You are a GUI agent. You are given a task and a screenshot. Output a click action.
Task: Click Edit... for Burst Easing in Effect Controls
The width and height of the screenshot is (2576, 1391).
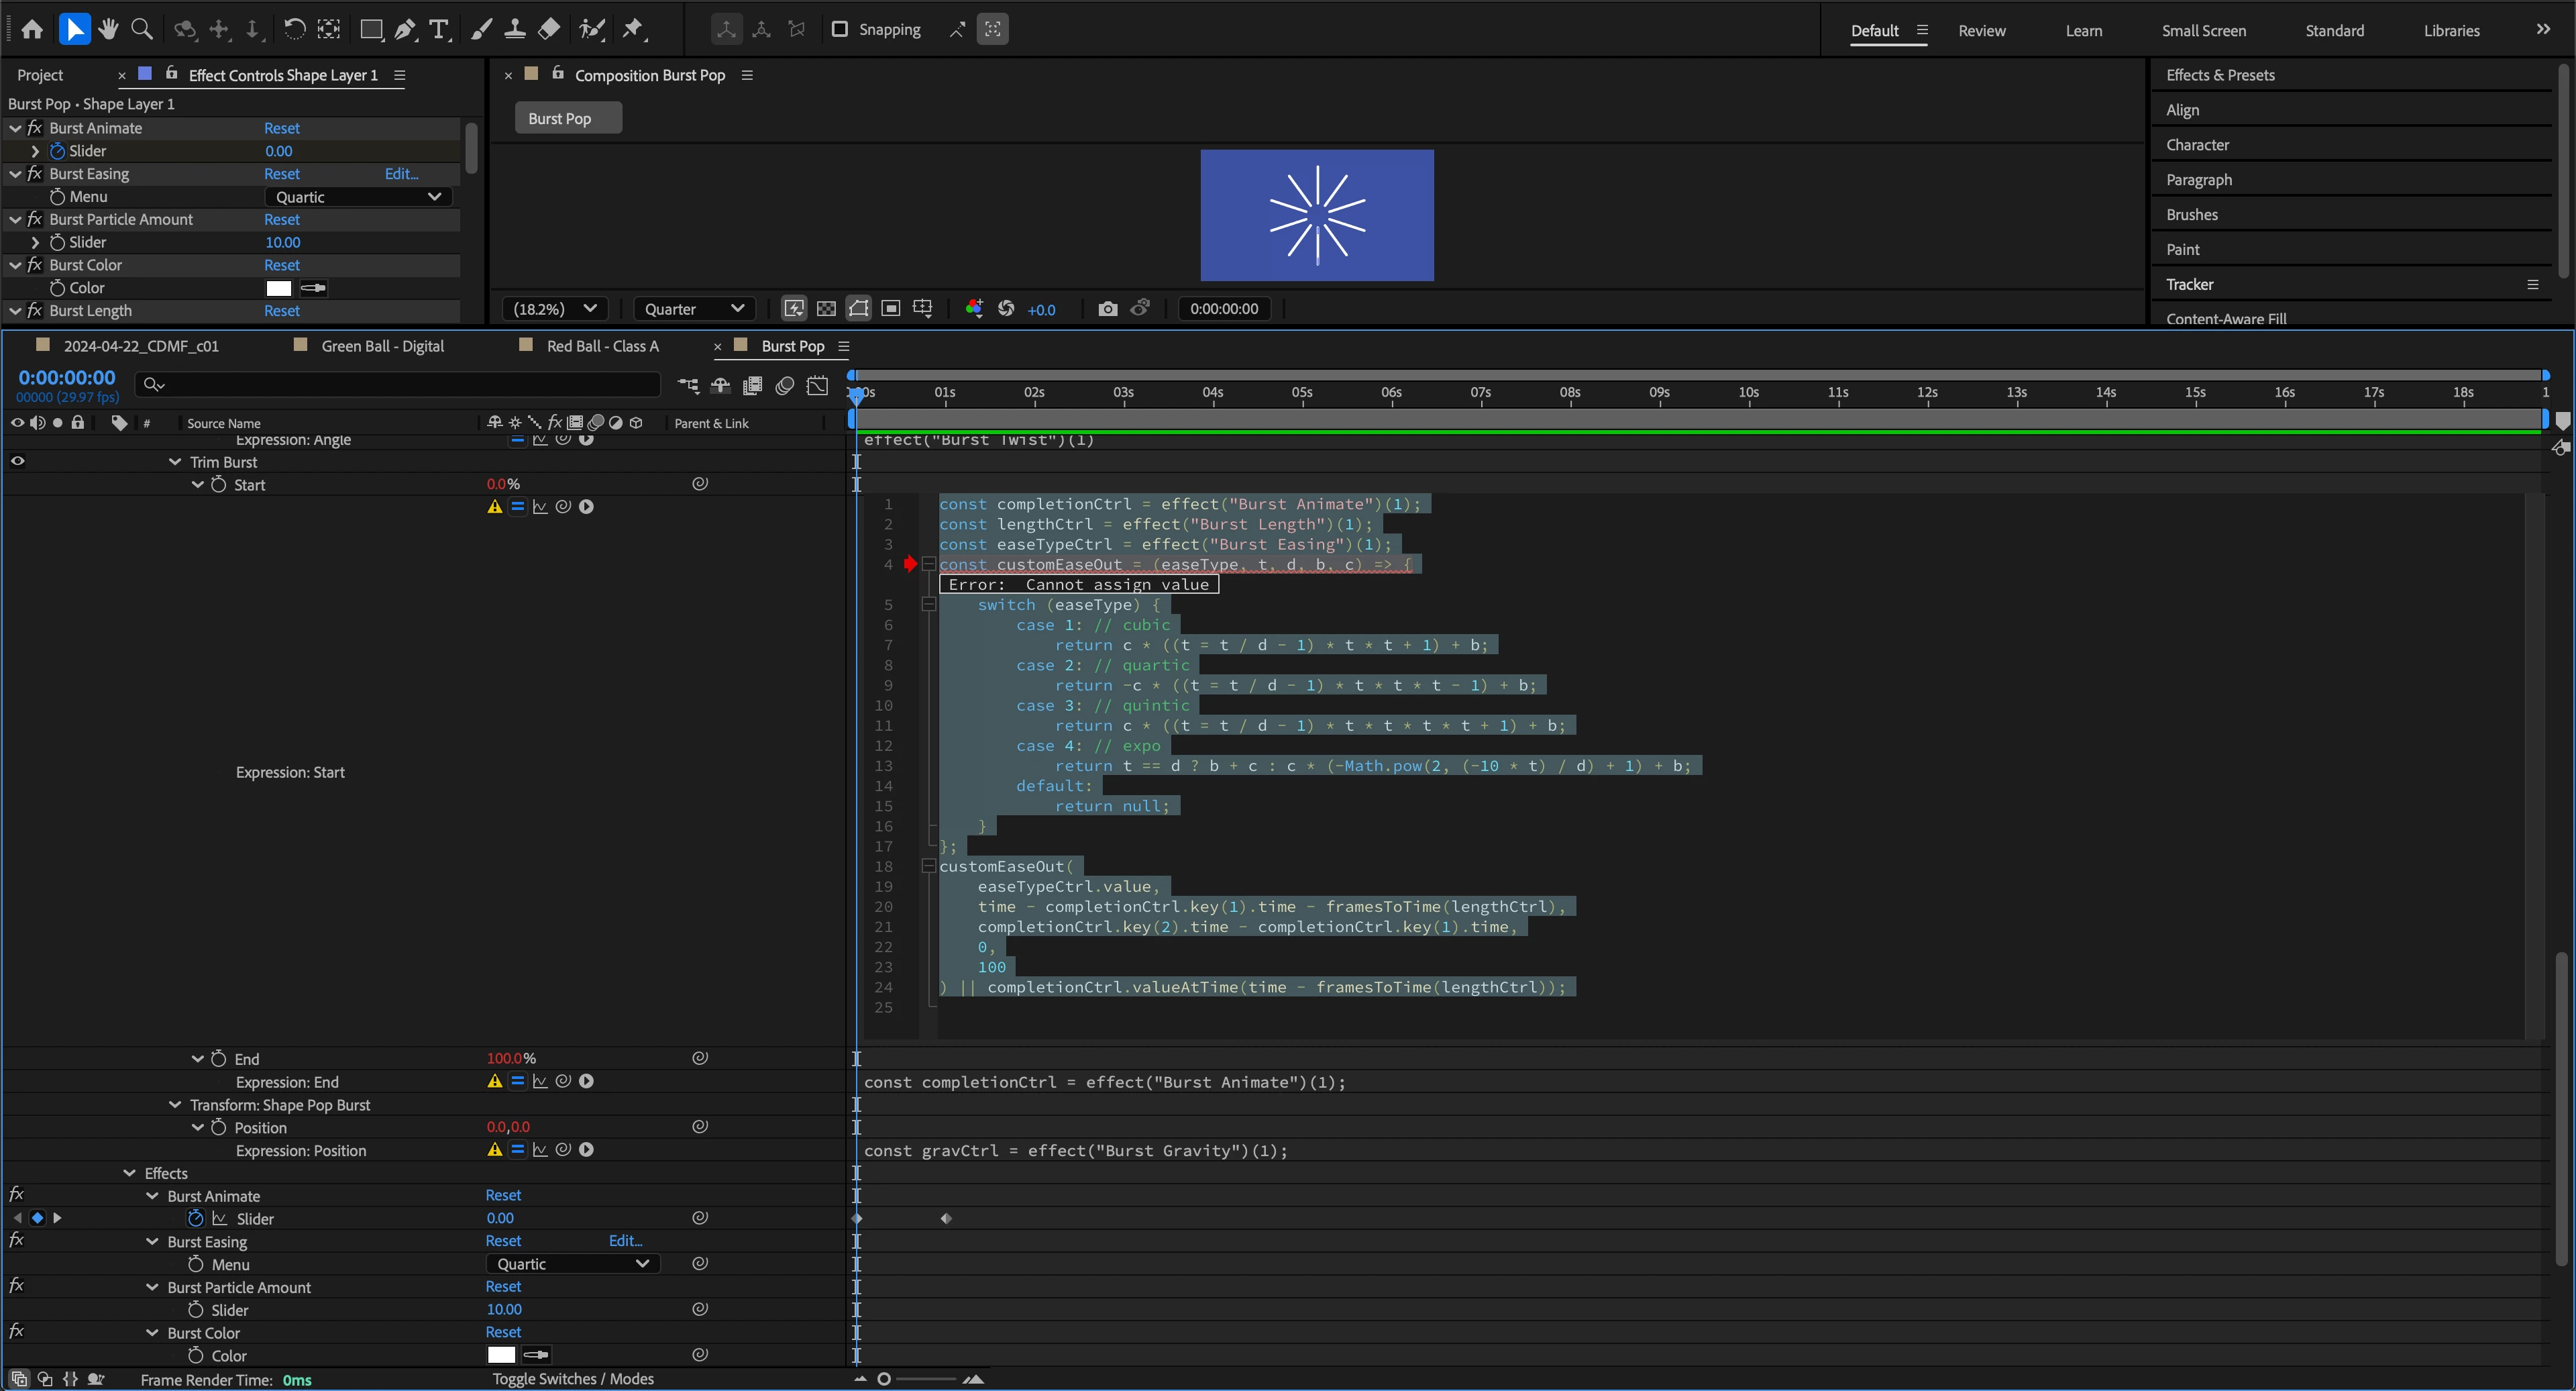(401, 174)
